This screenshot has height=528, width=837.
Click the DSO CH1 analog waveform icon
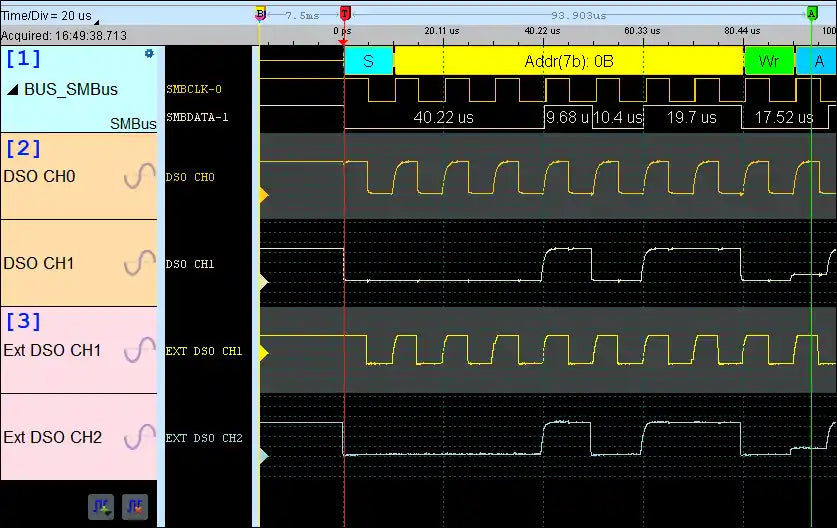coord(139,263)
